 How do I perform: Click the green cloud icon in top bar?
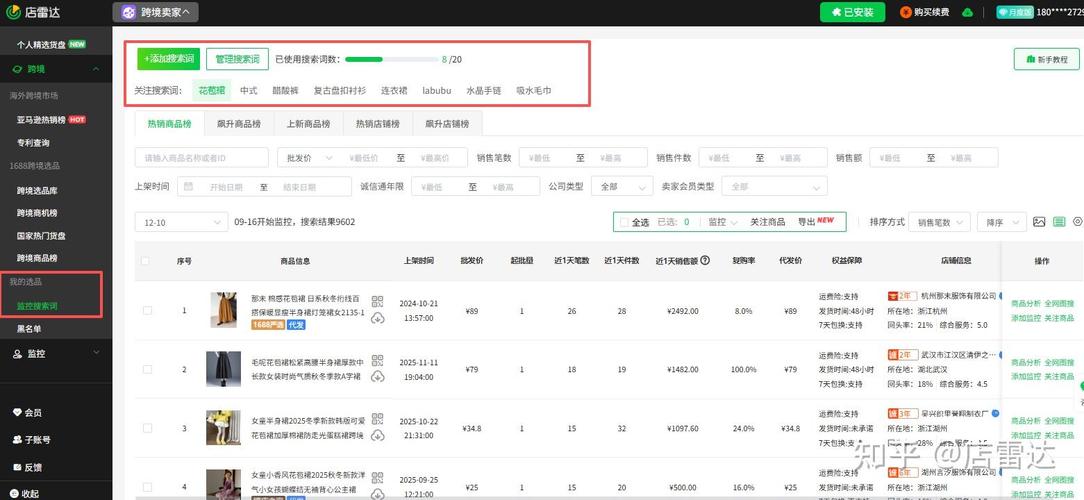pyautogui.click(x=967, y=12)
